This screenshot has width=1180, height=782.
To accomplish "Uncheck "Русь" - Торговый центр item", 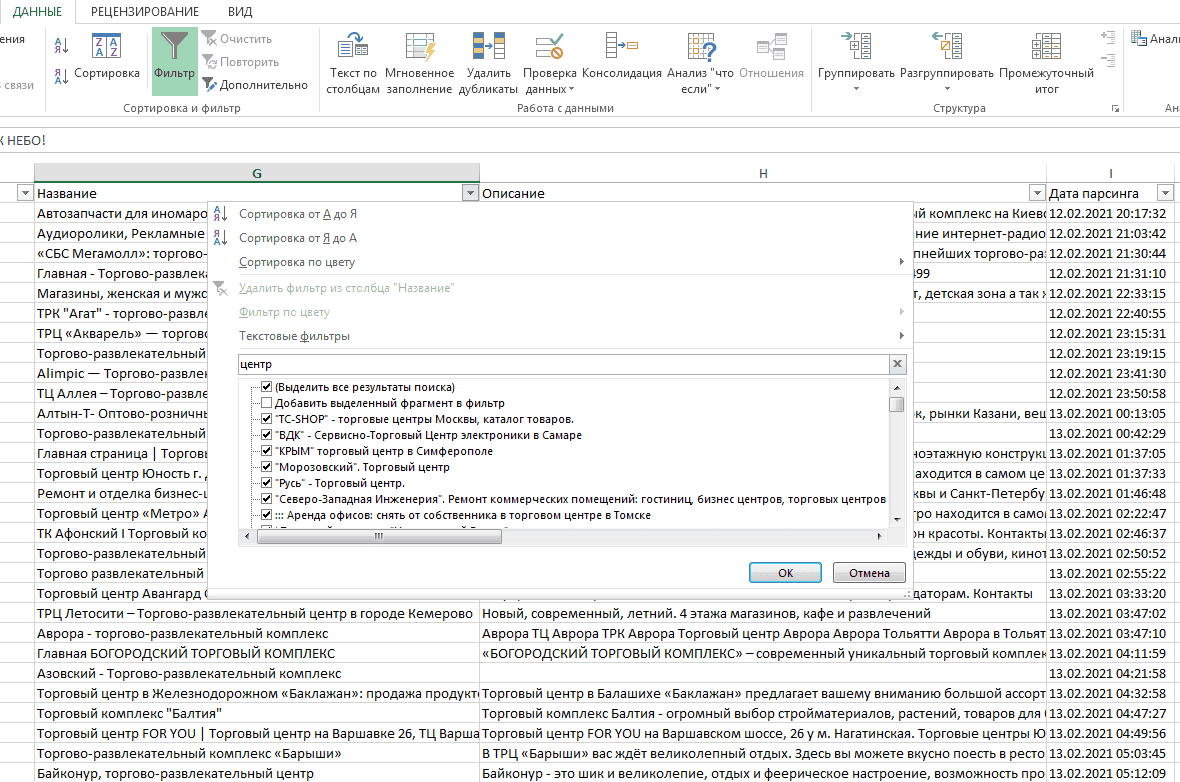I will 266,483.
